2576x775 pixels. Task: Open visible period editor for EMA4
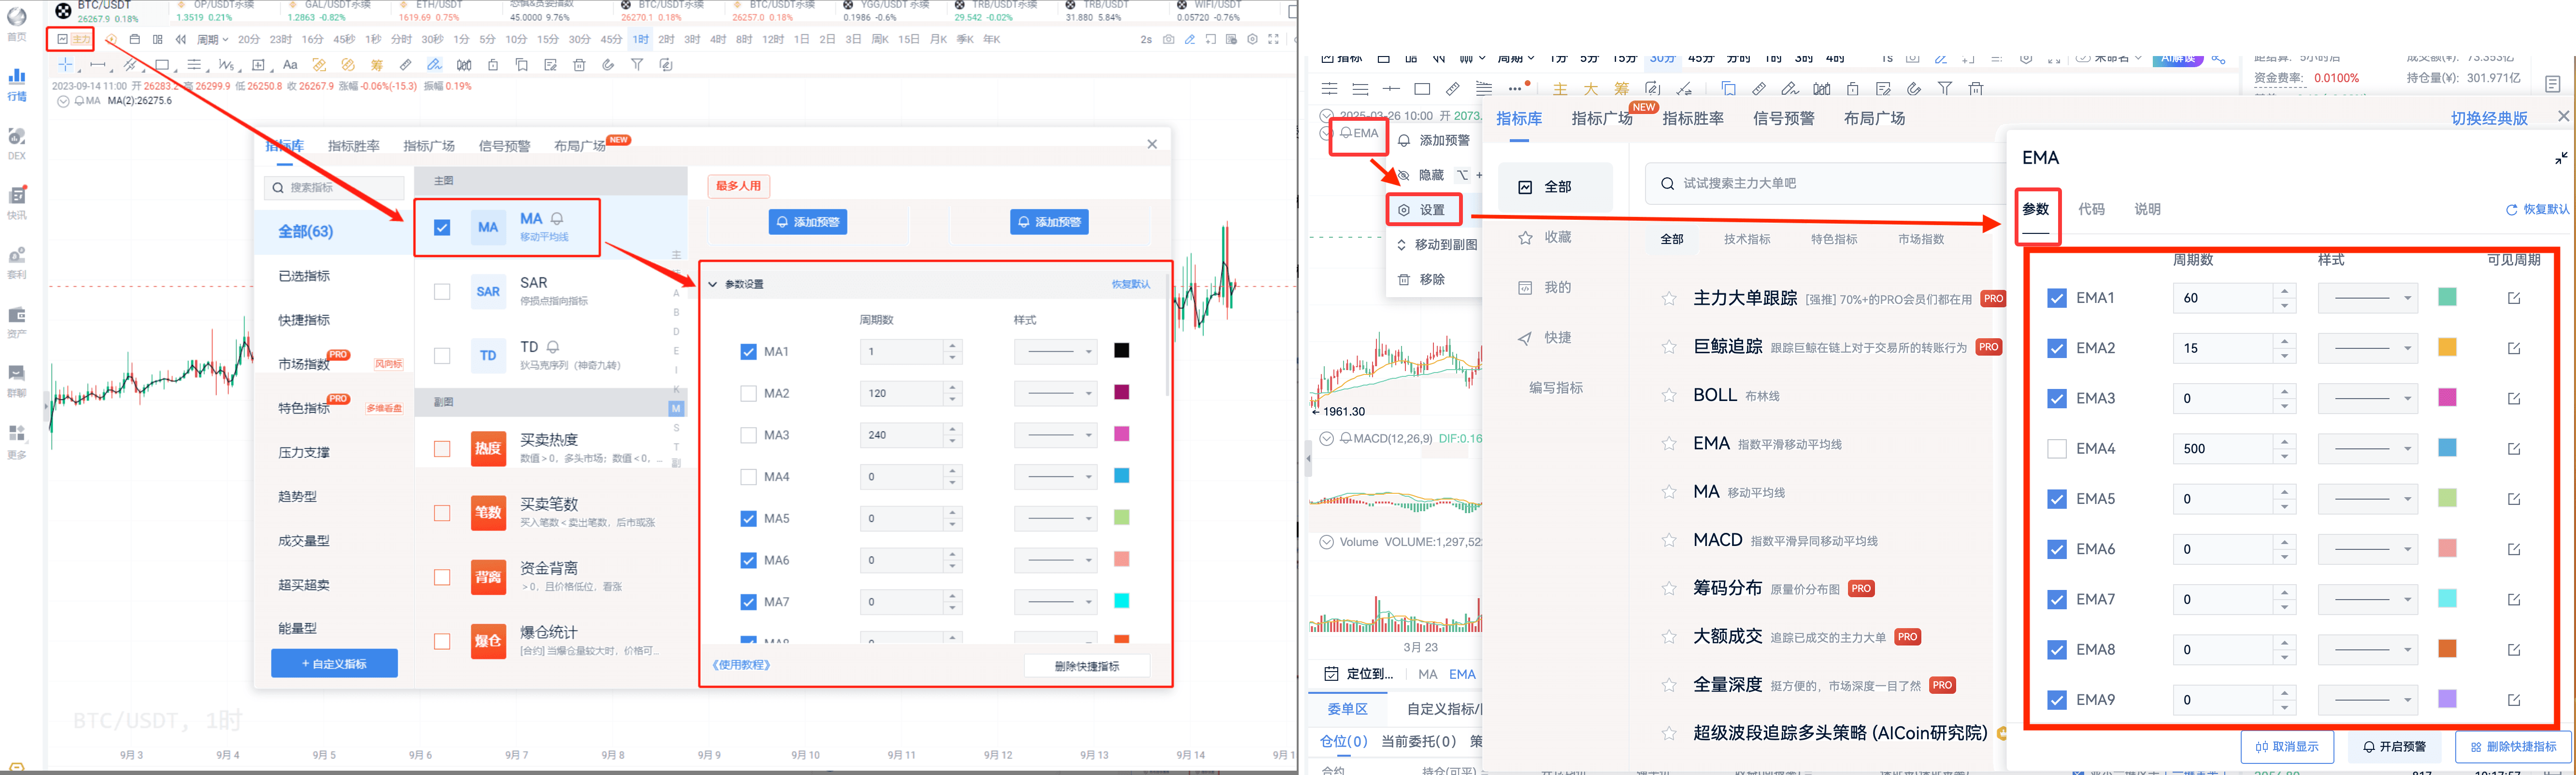coord(2514,449)
